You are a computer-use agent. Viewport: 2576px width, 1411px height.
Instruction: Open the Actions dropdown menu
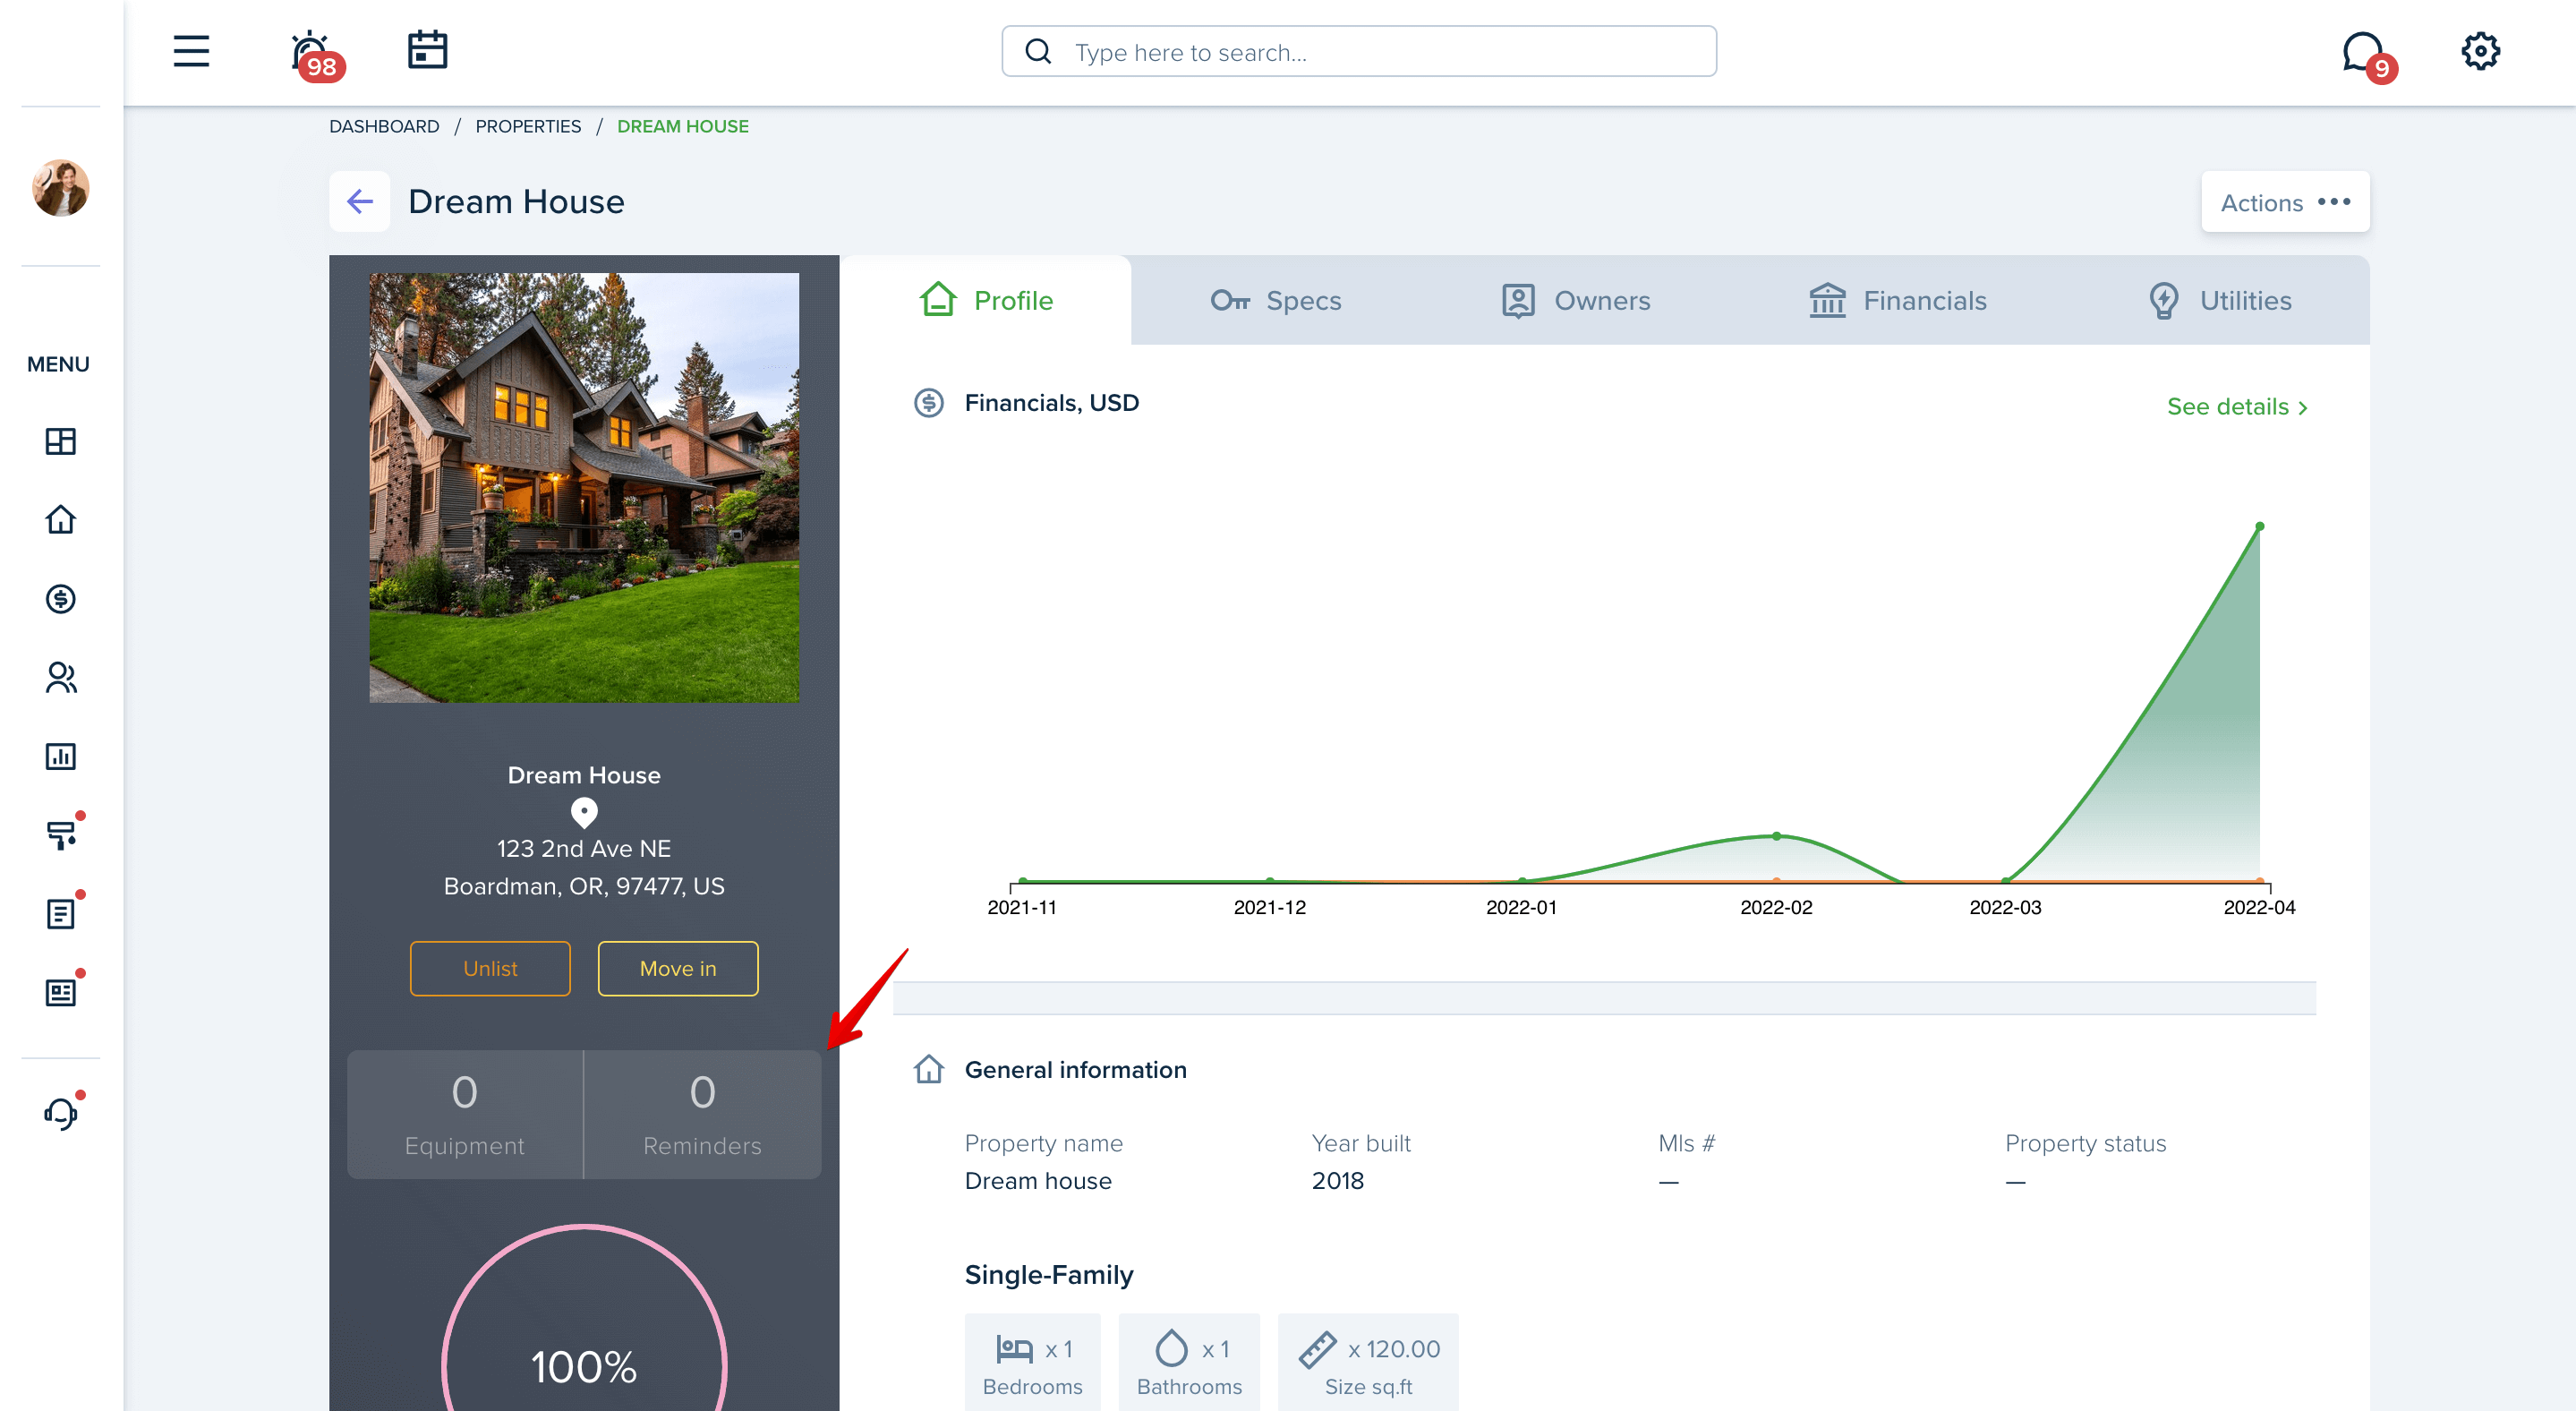click(x=2285, y=202)
